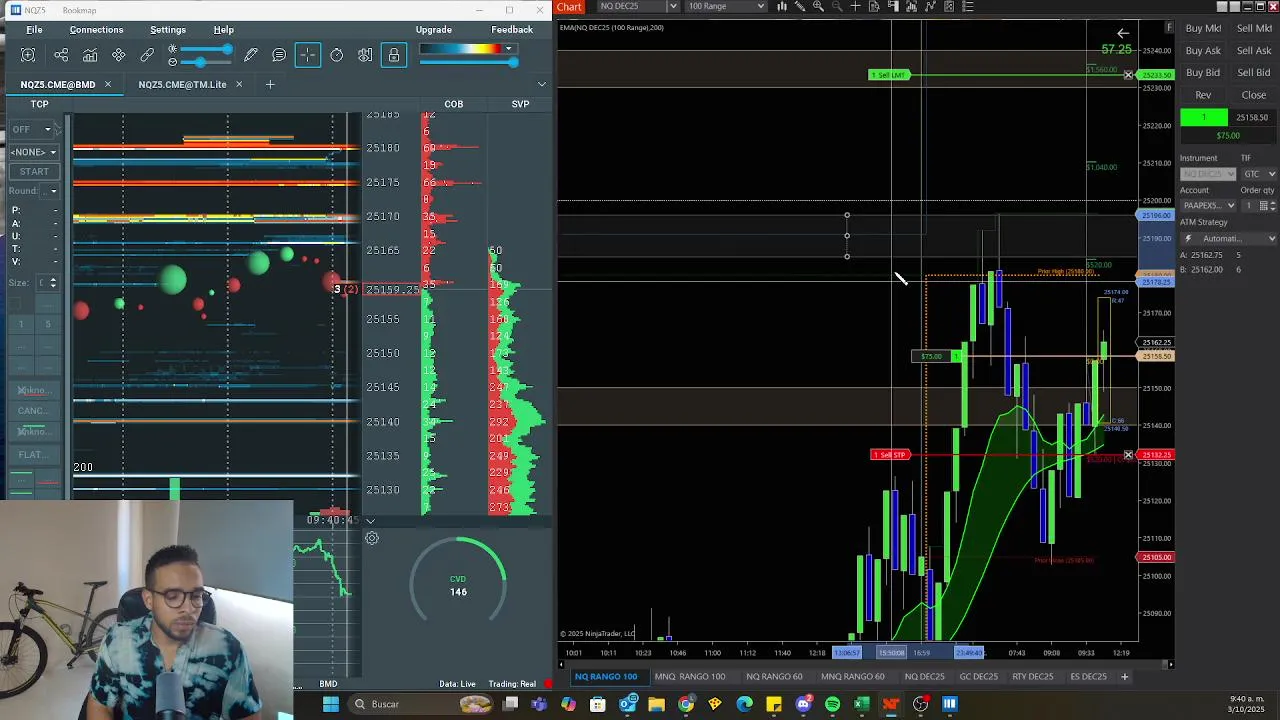Open the Windows Start menu

[x=331, y=704]
